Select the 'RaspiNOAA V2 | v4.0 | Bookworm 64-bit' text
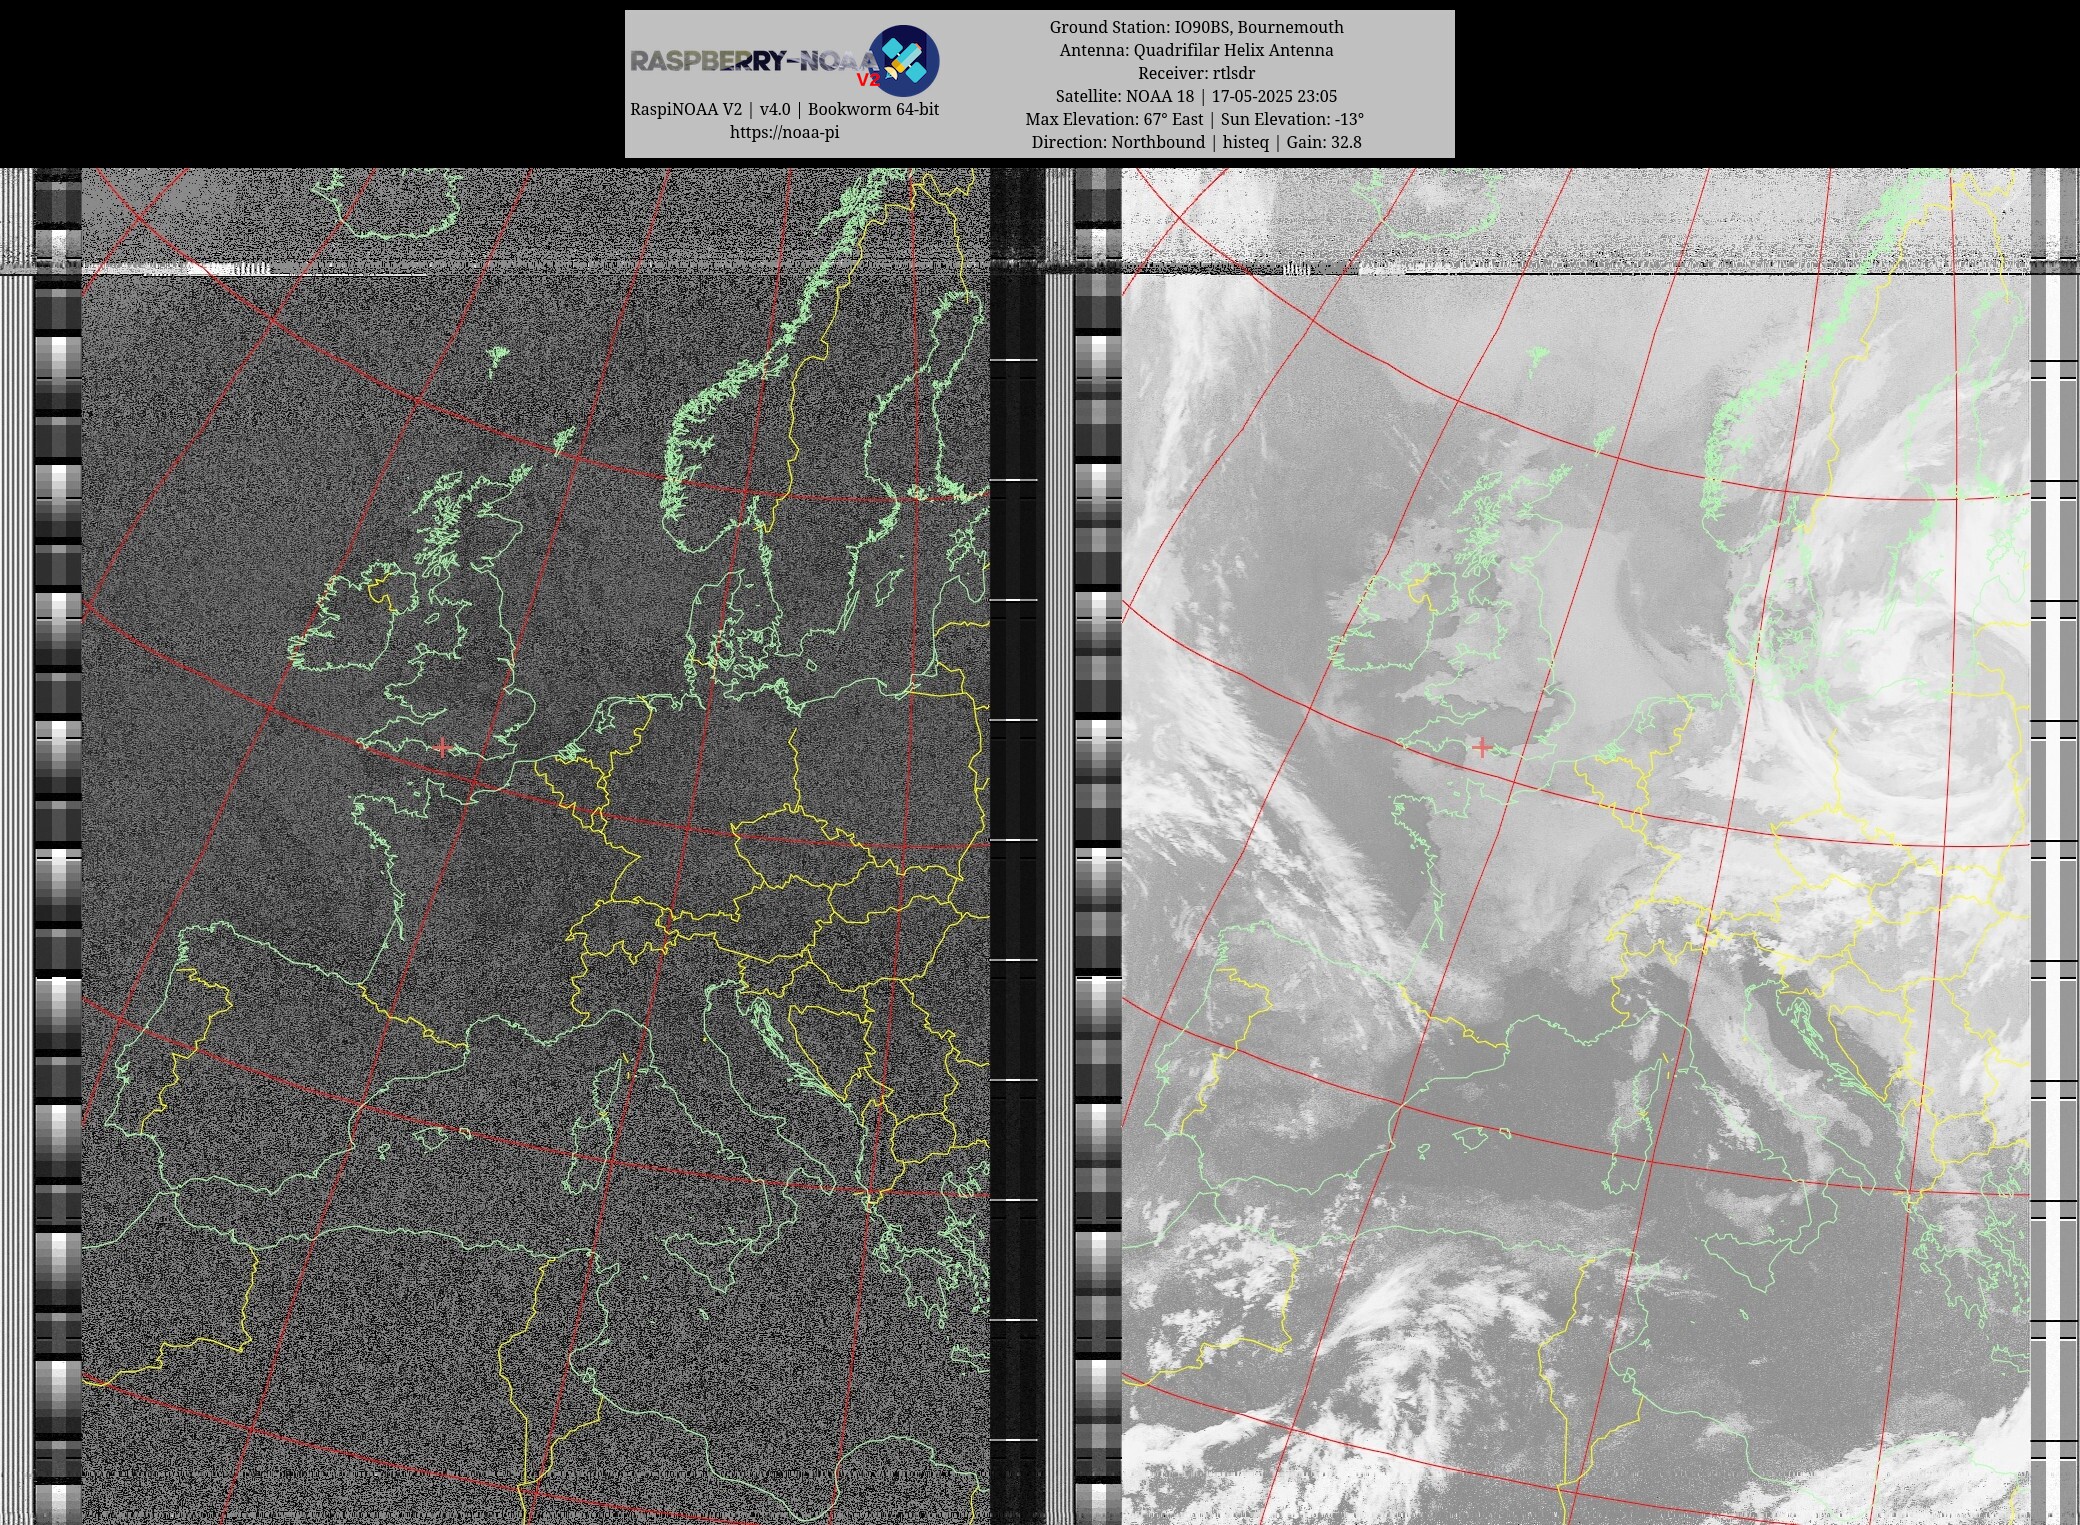2080x1525 pixels. [x=784, y=109]
